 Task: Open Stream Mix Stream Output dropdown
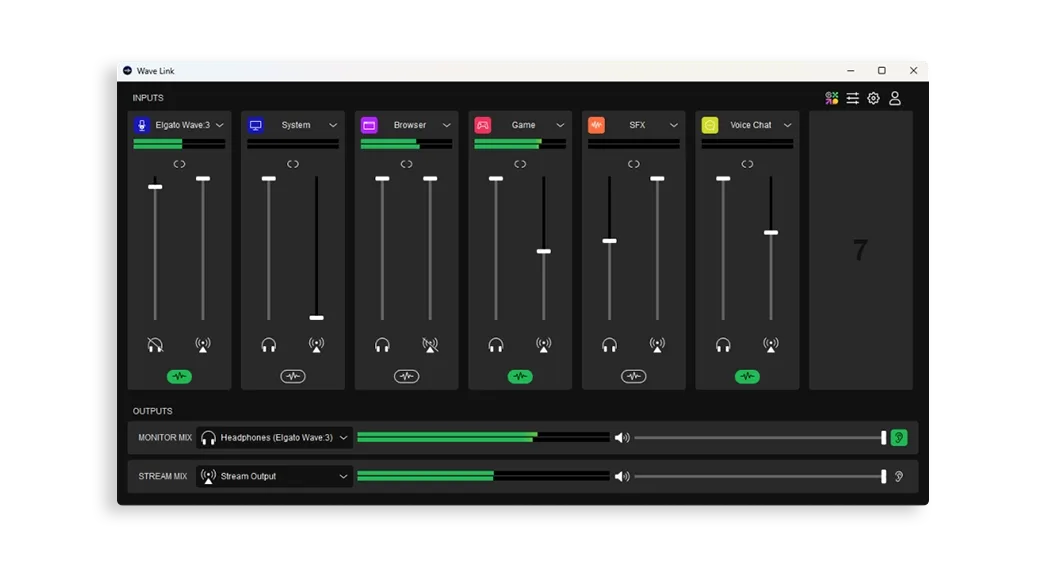click(274, 477)
